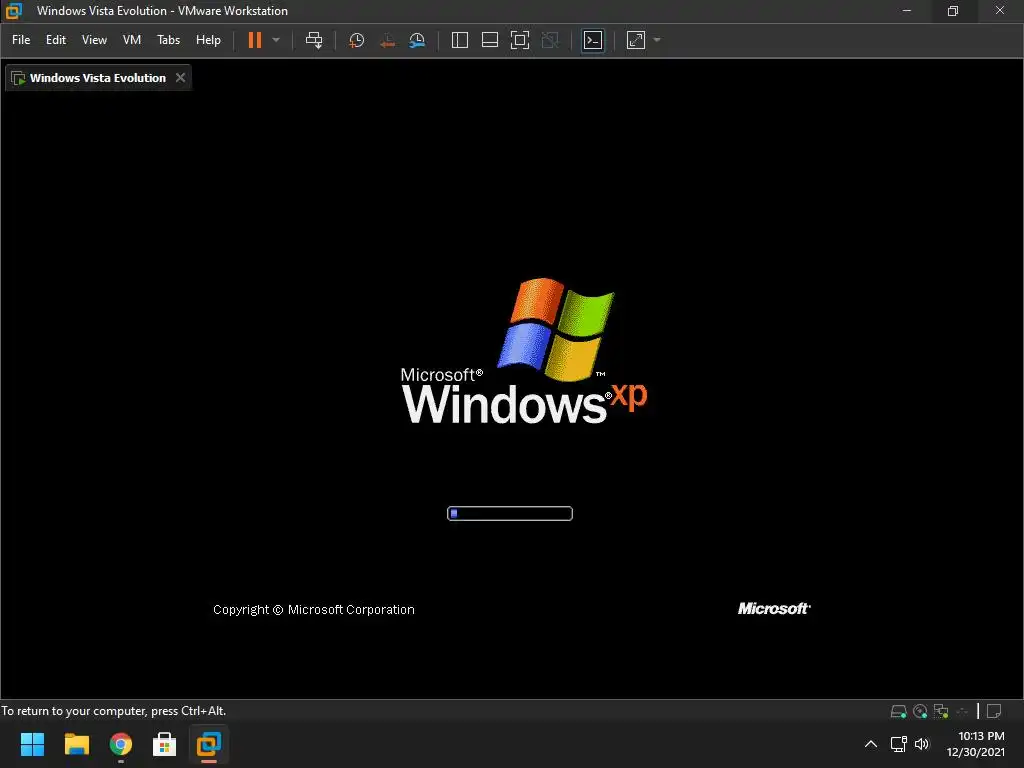
Task: Open the message log icon in status bar
Action: (994, 711)
